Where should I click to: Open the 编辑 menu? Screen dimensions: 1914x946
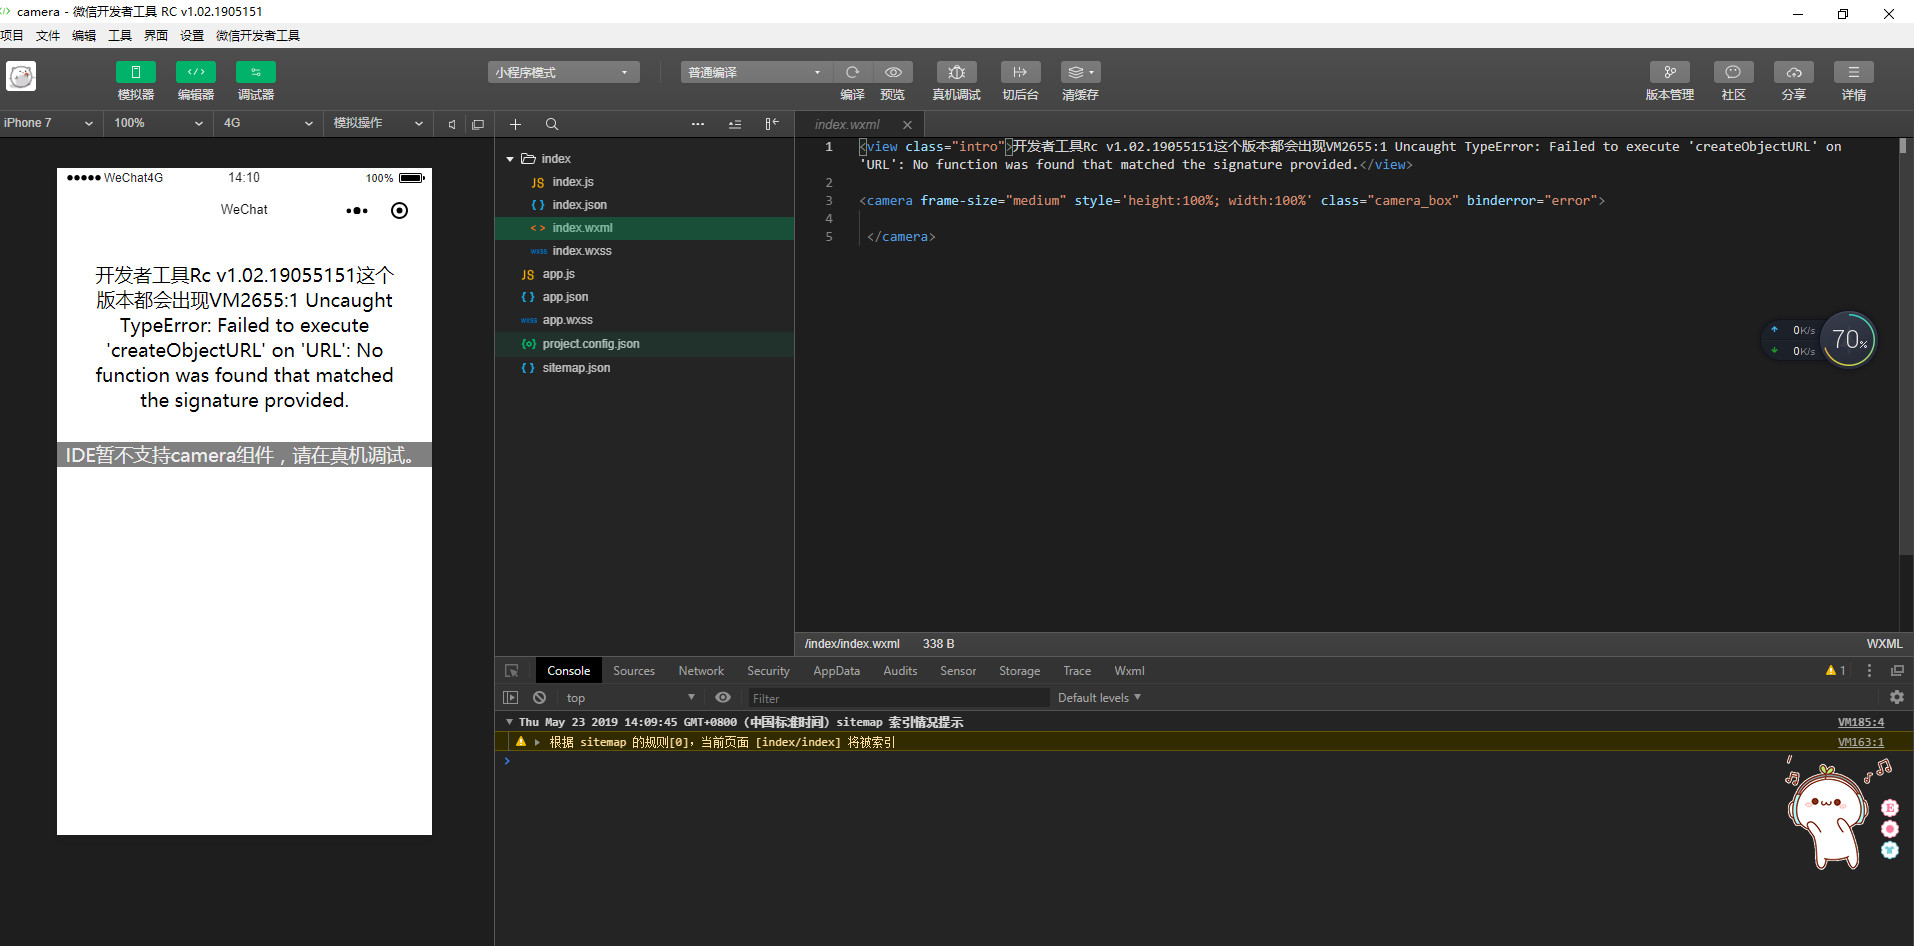[84, 36]
